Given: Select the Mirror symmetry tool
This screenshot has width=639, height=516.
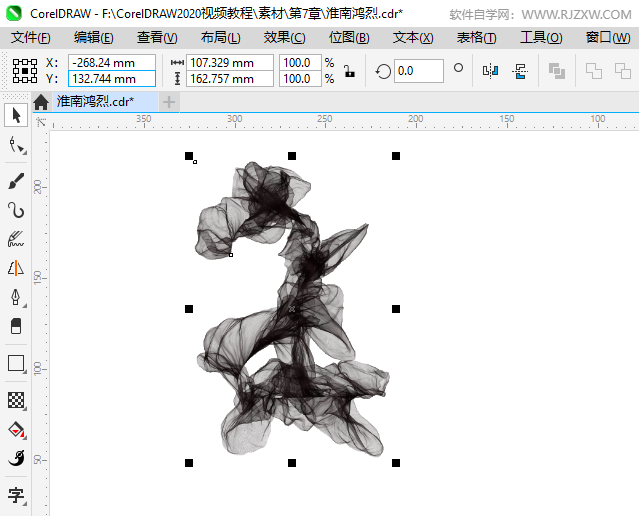Looking at the screenshot, I should (16, 268).
